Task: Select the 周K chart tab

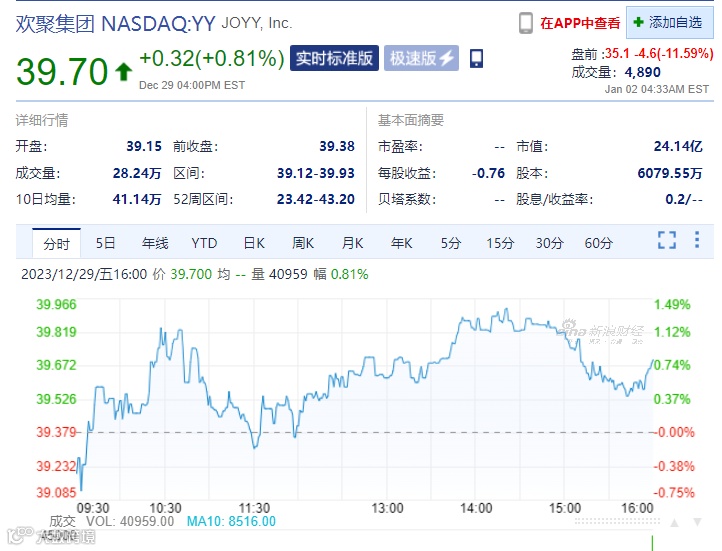Action: (x=303, y=243)
